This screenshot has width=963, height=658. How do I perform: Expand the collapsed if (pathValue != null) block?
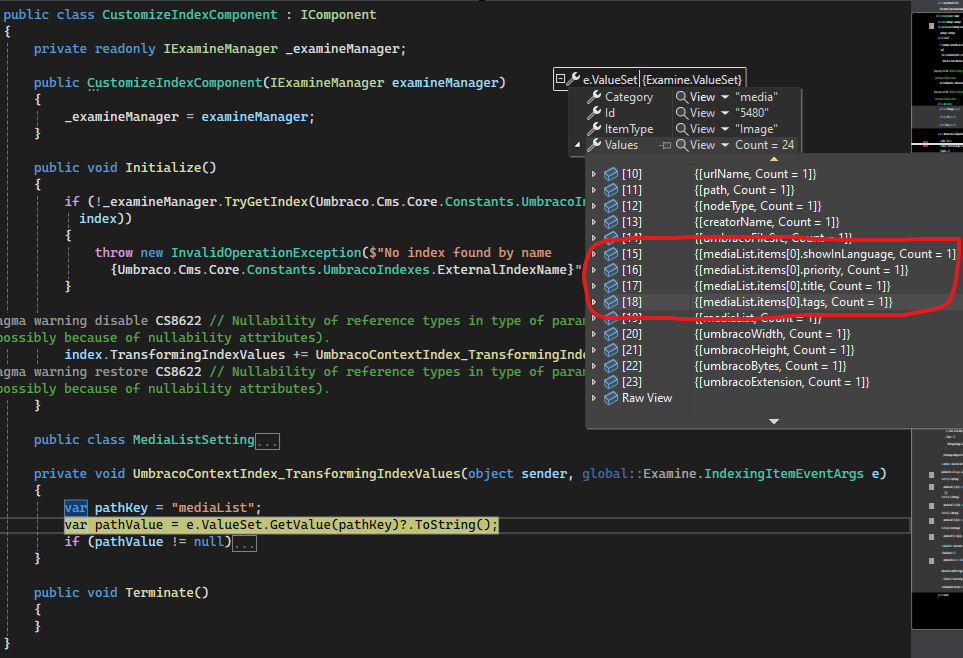coord(244,543)
